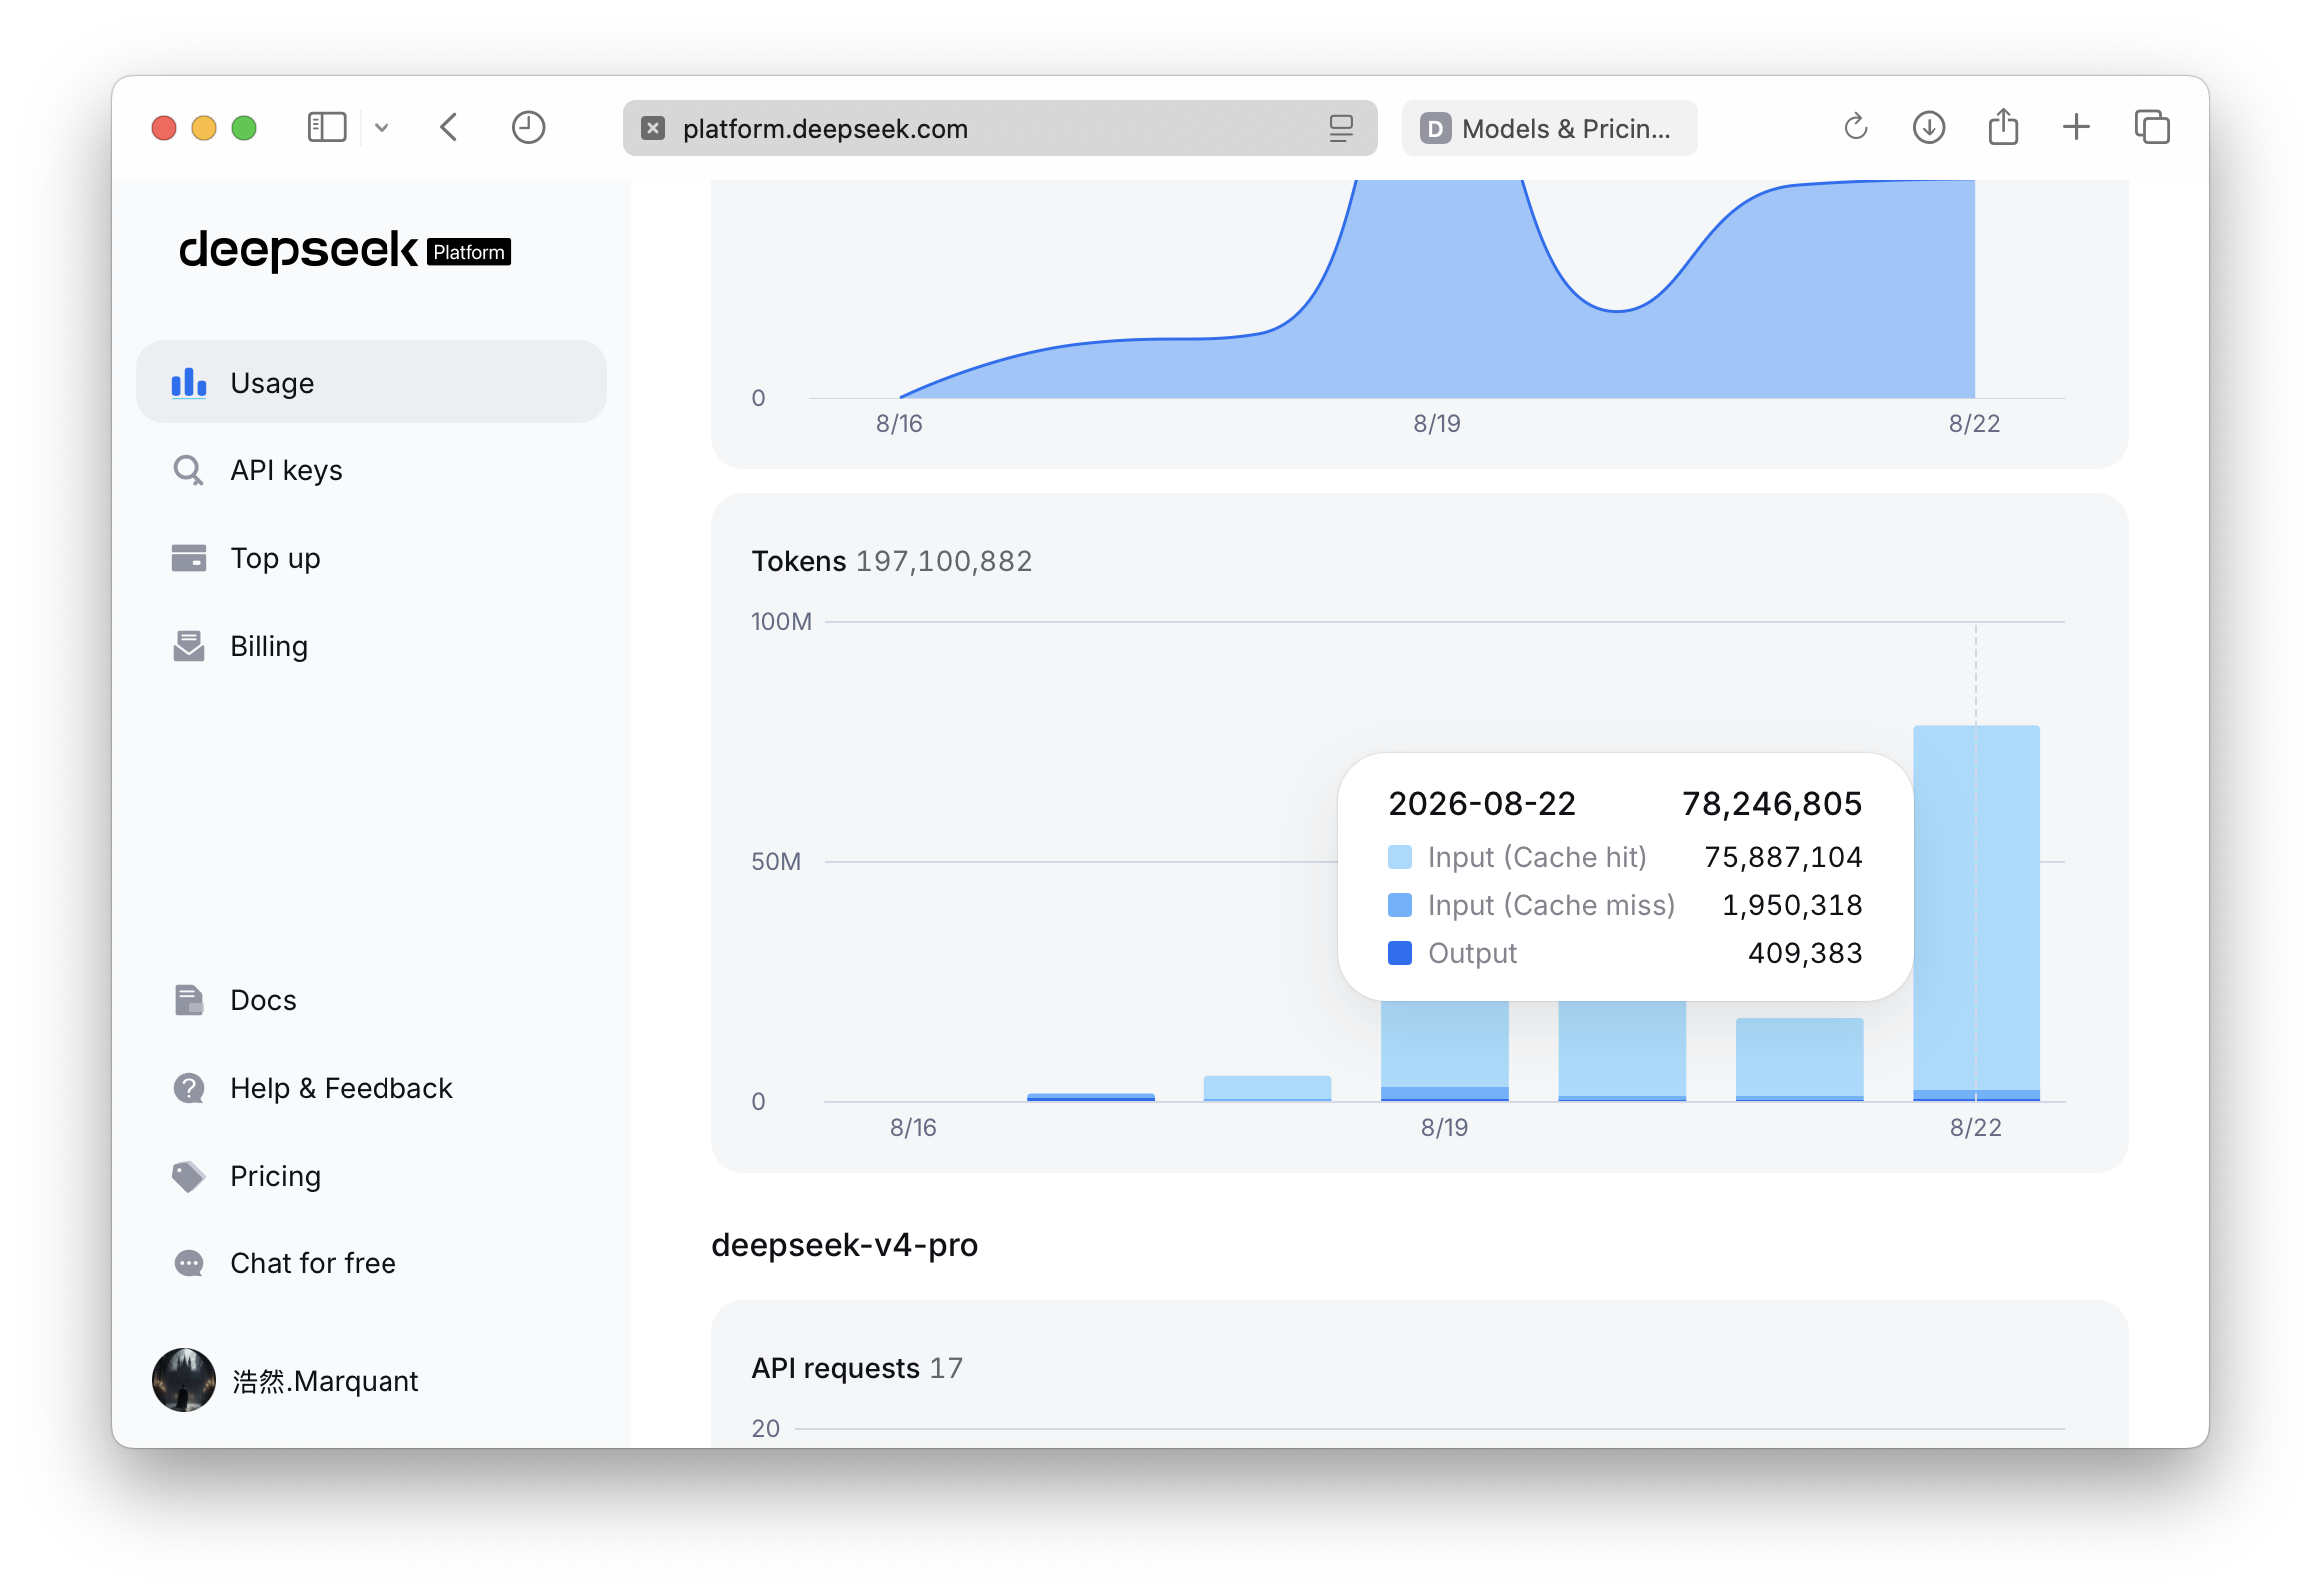Click the Output color swatch

point(1399,953)
